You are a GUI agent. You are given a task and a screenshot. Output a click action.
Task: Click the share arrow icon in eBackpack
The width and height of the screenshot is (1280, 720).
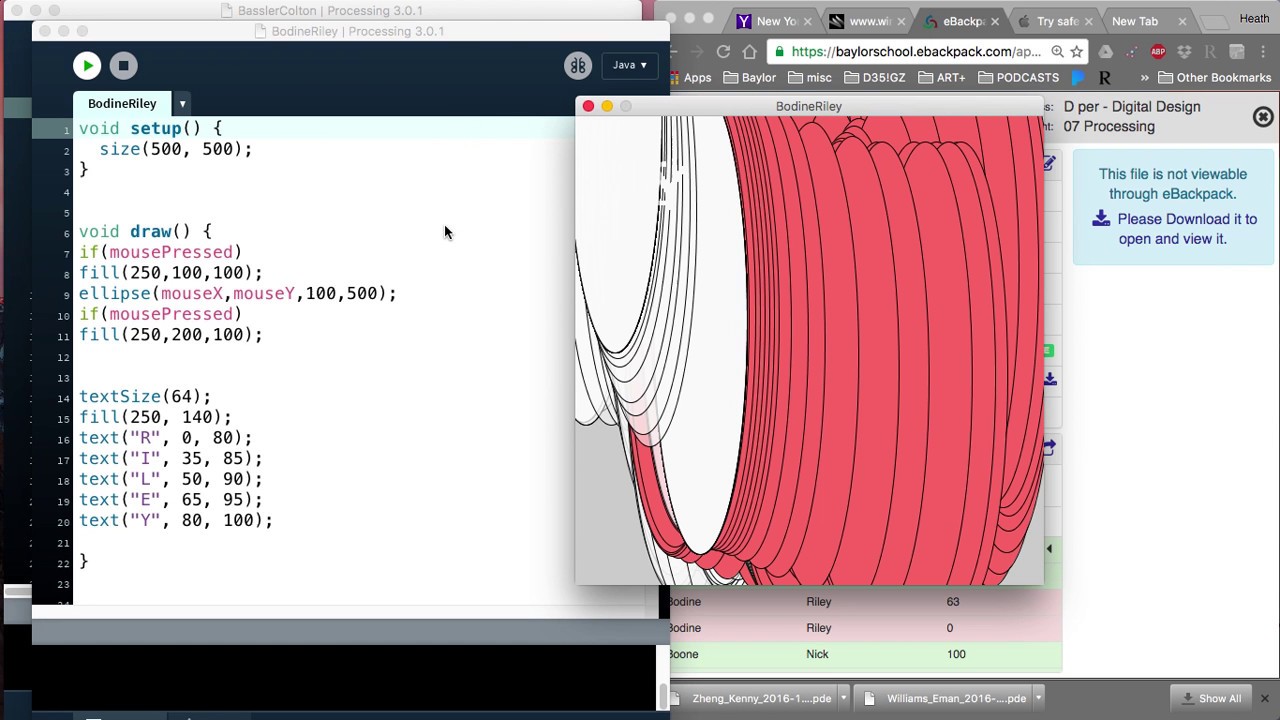(x=1049, y=448)
